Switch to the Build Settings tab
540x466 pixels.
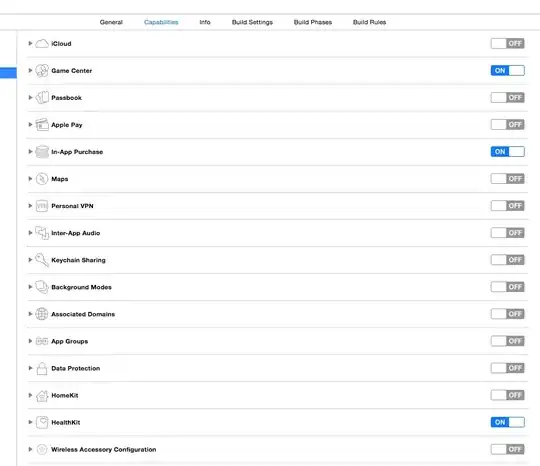252,22
